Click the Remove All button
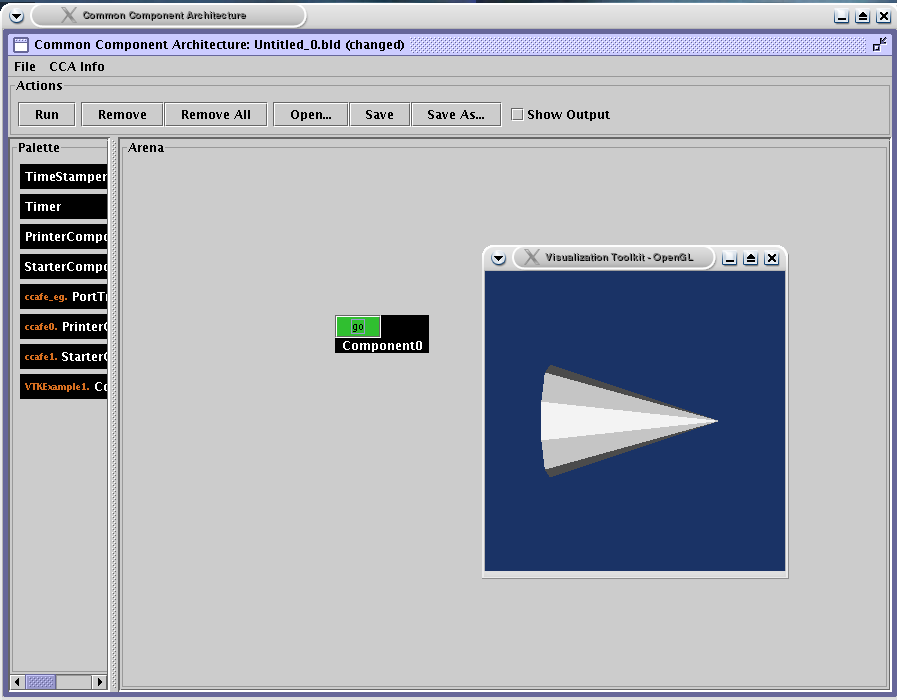Screen dimensions: 897x700 [x=215, y=114]
